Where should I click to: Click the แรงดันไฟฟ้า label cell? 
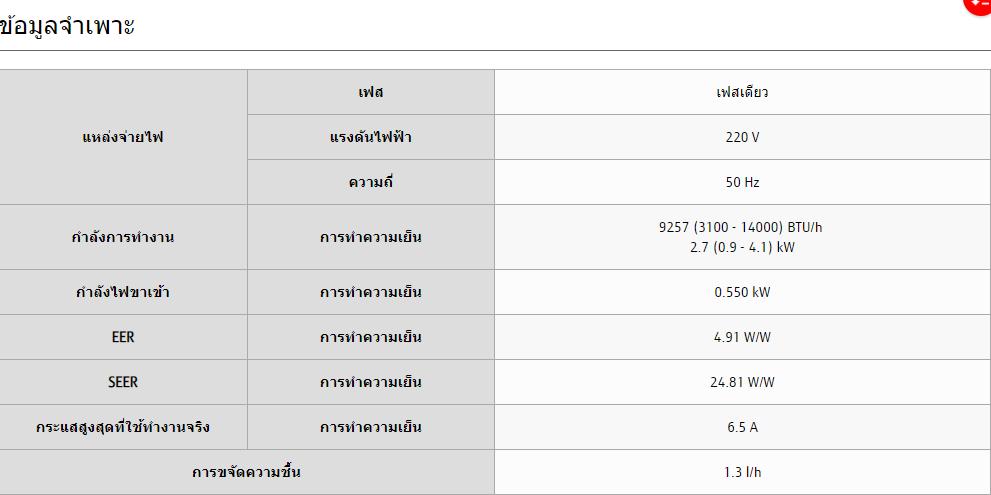coord(370,137)
